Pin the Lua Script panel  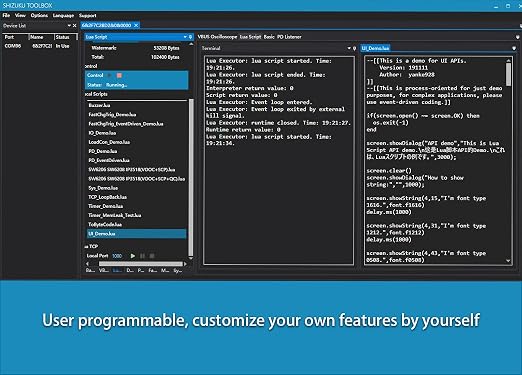190,37
